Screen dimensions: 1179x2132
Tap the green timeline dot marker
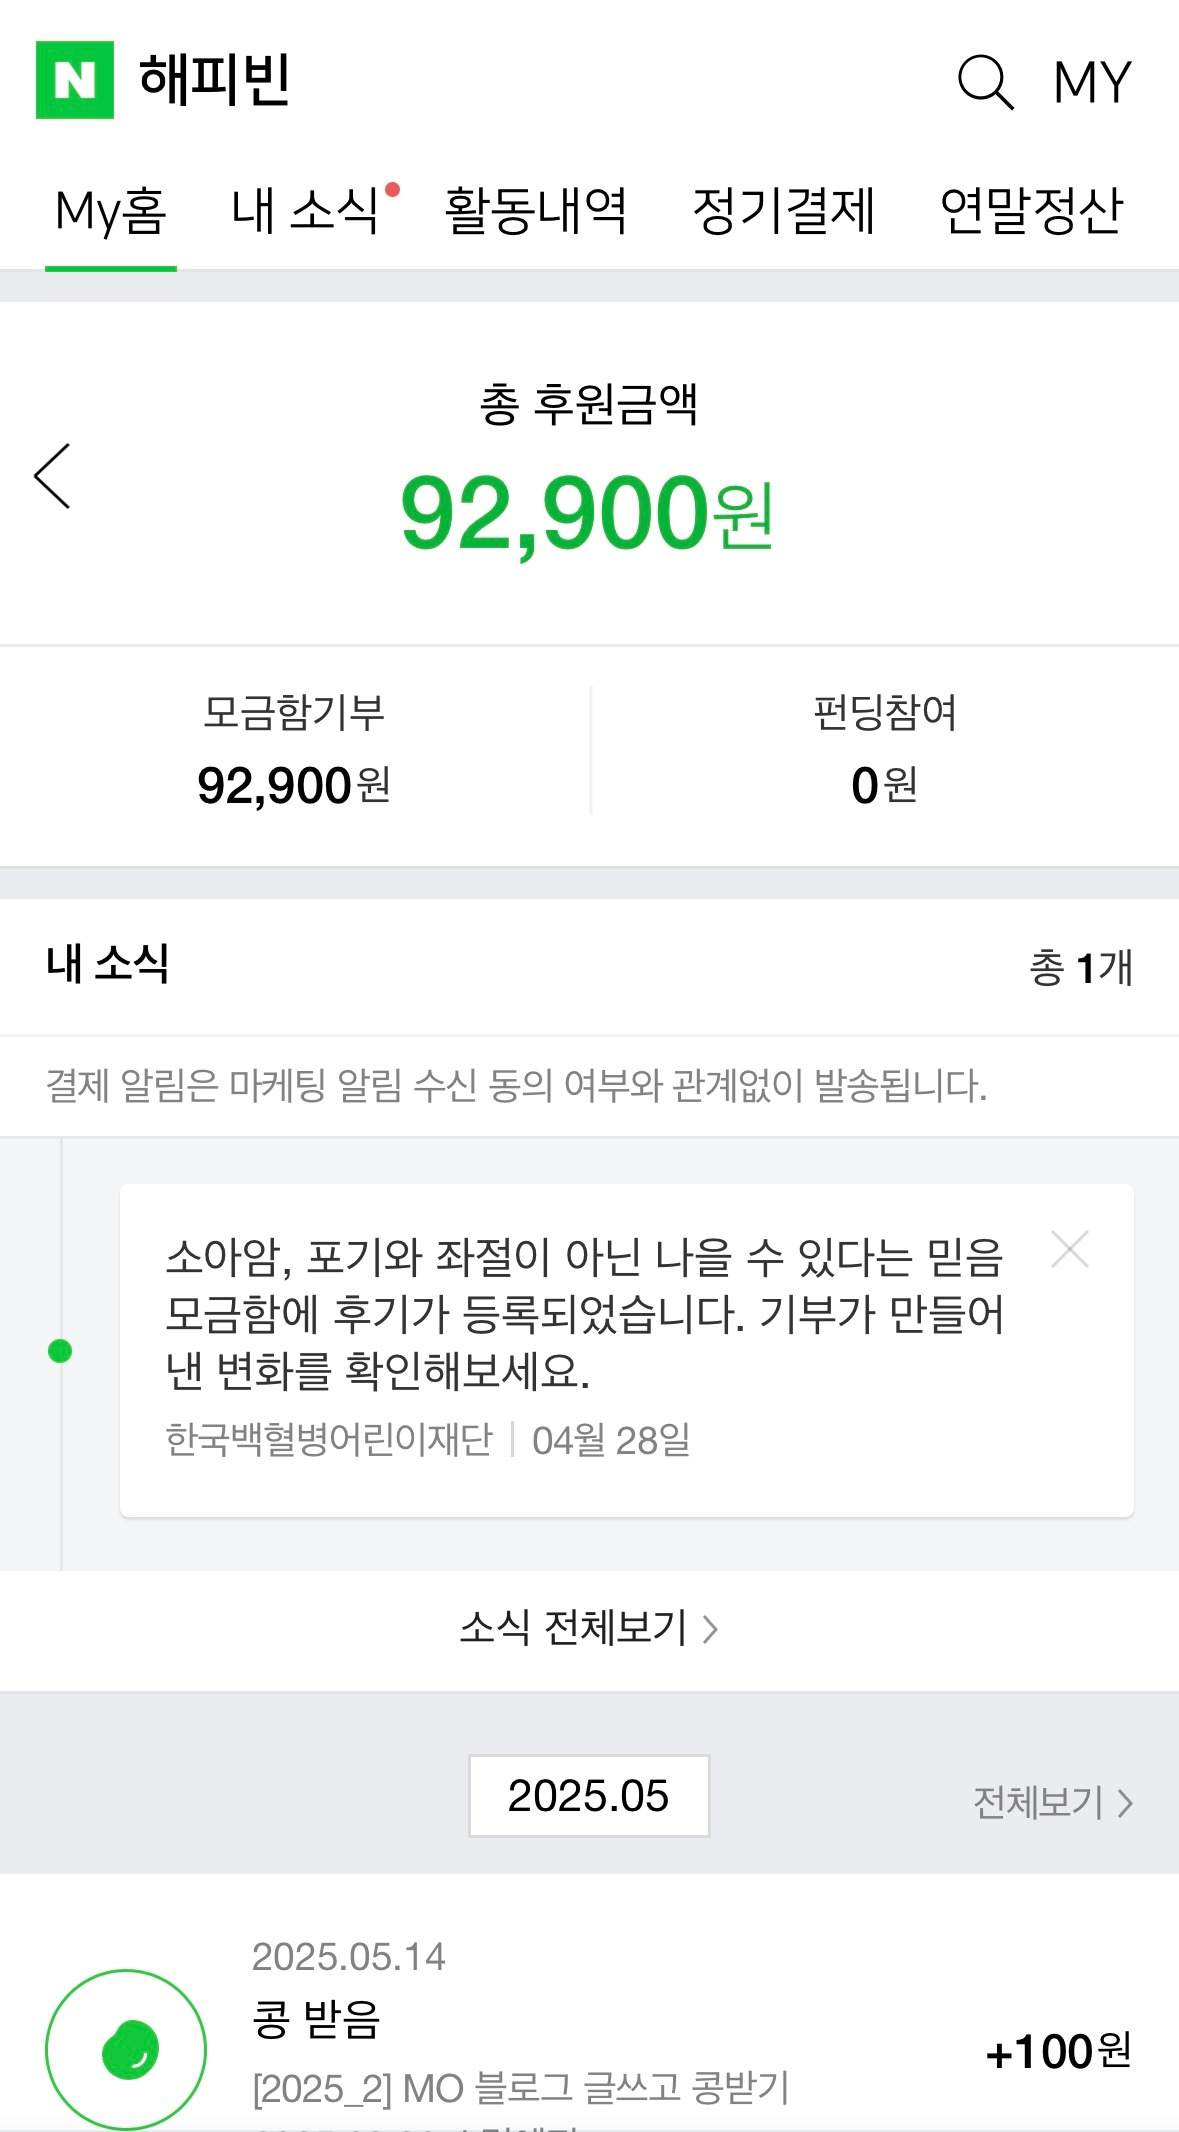tap(60, 1351)
